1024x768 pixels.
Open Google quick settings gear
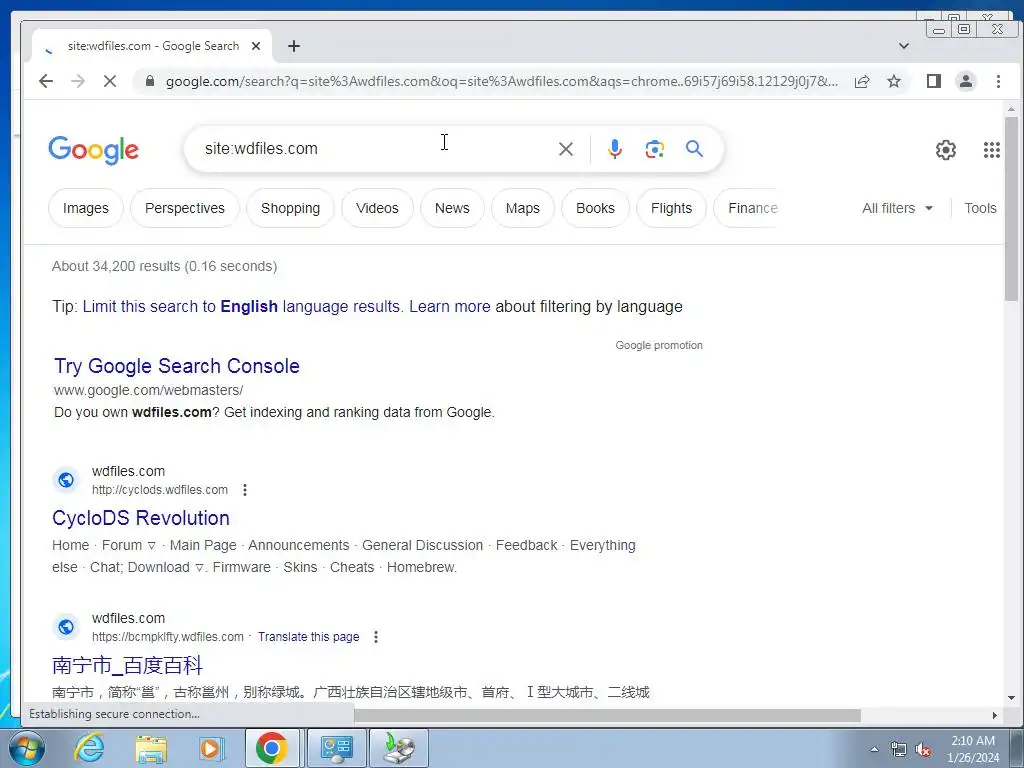[946, 150]
